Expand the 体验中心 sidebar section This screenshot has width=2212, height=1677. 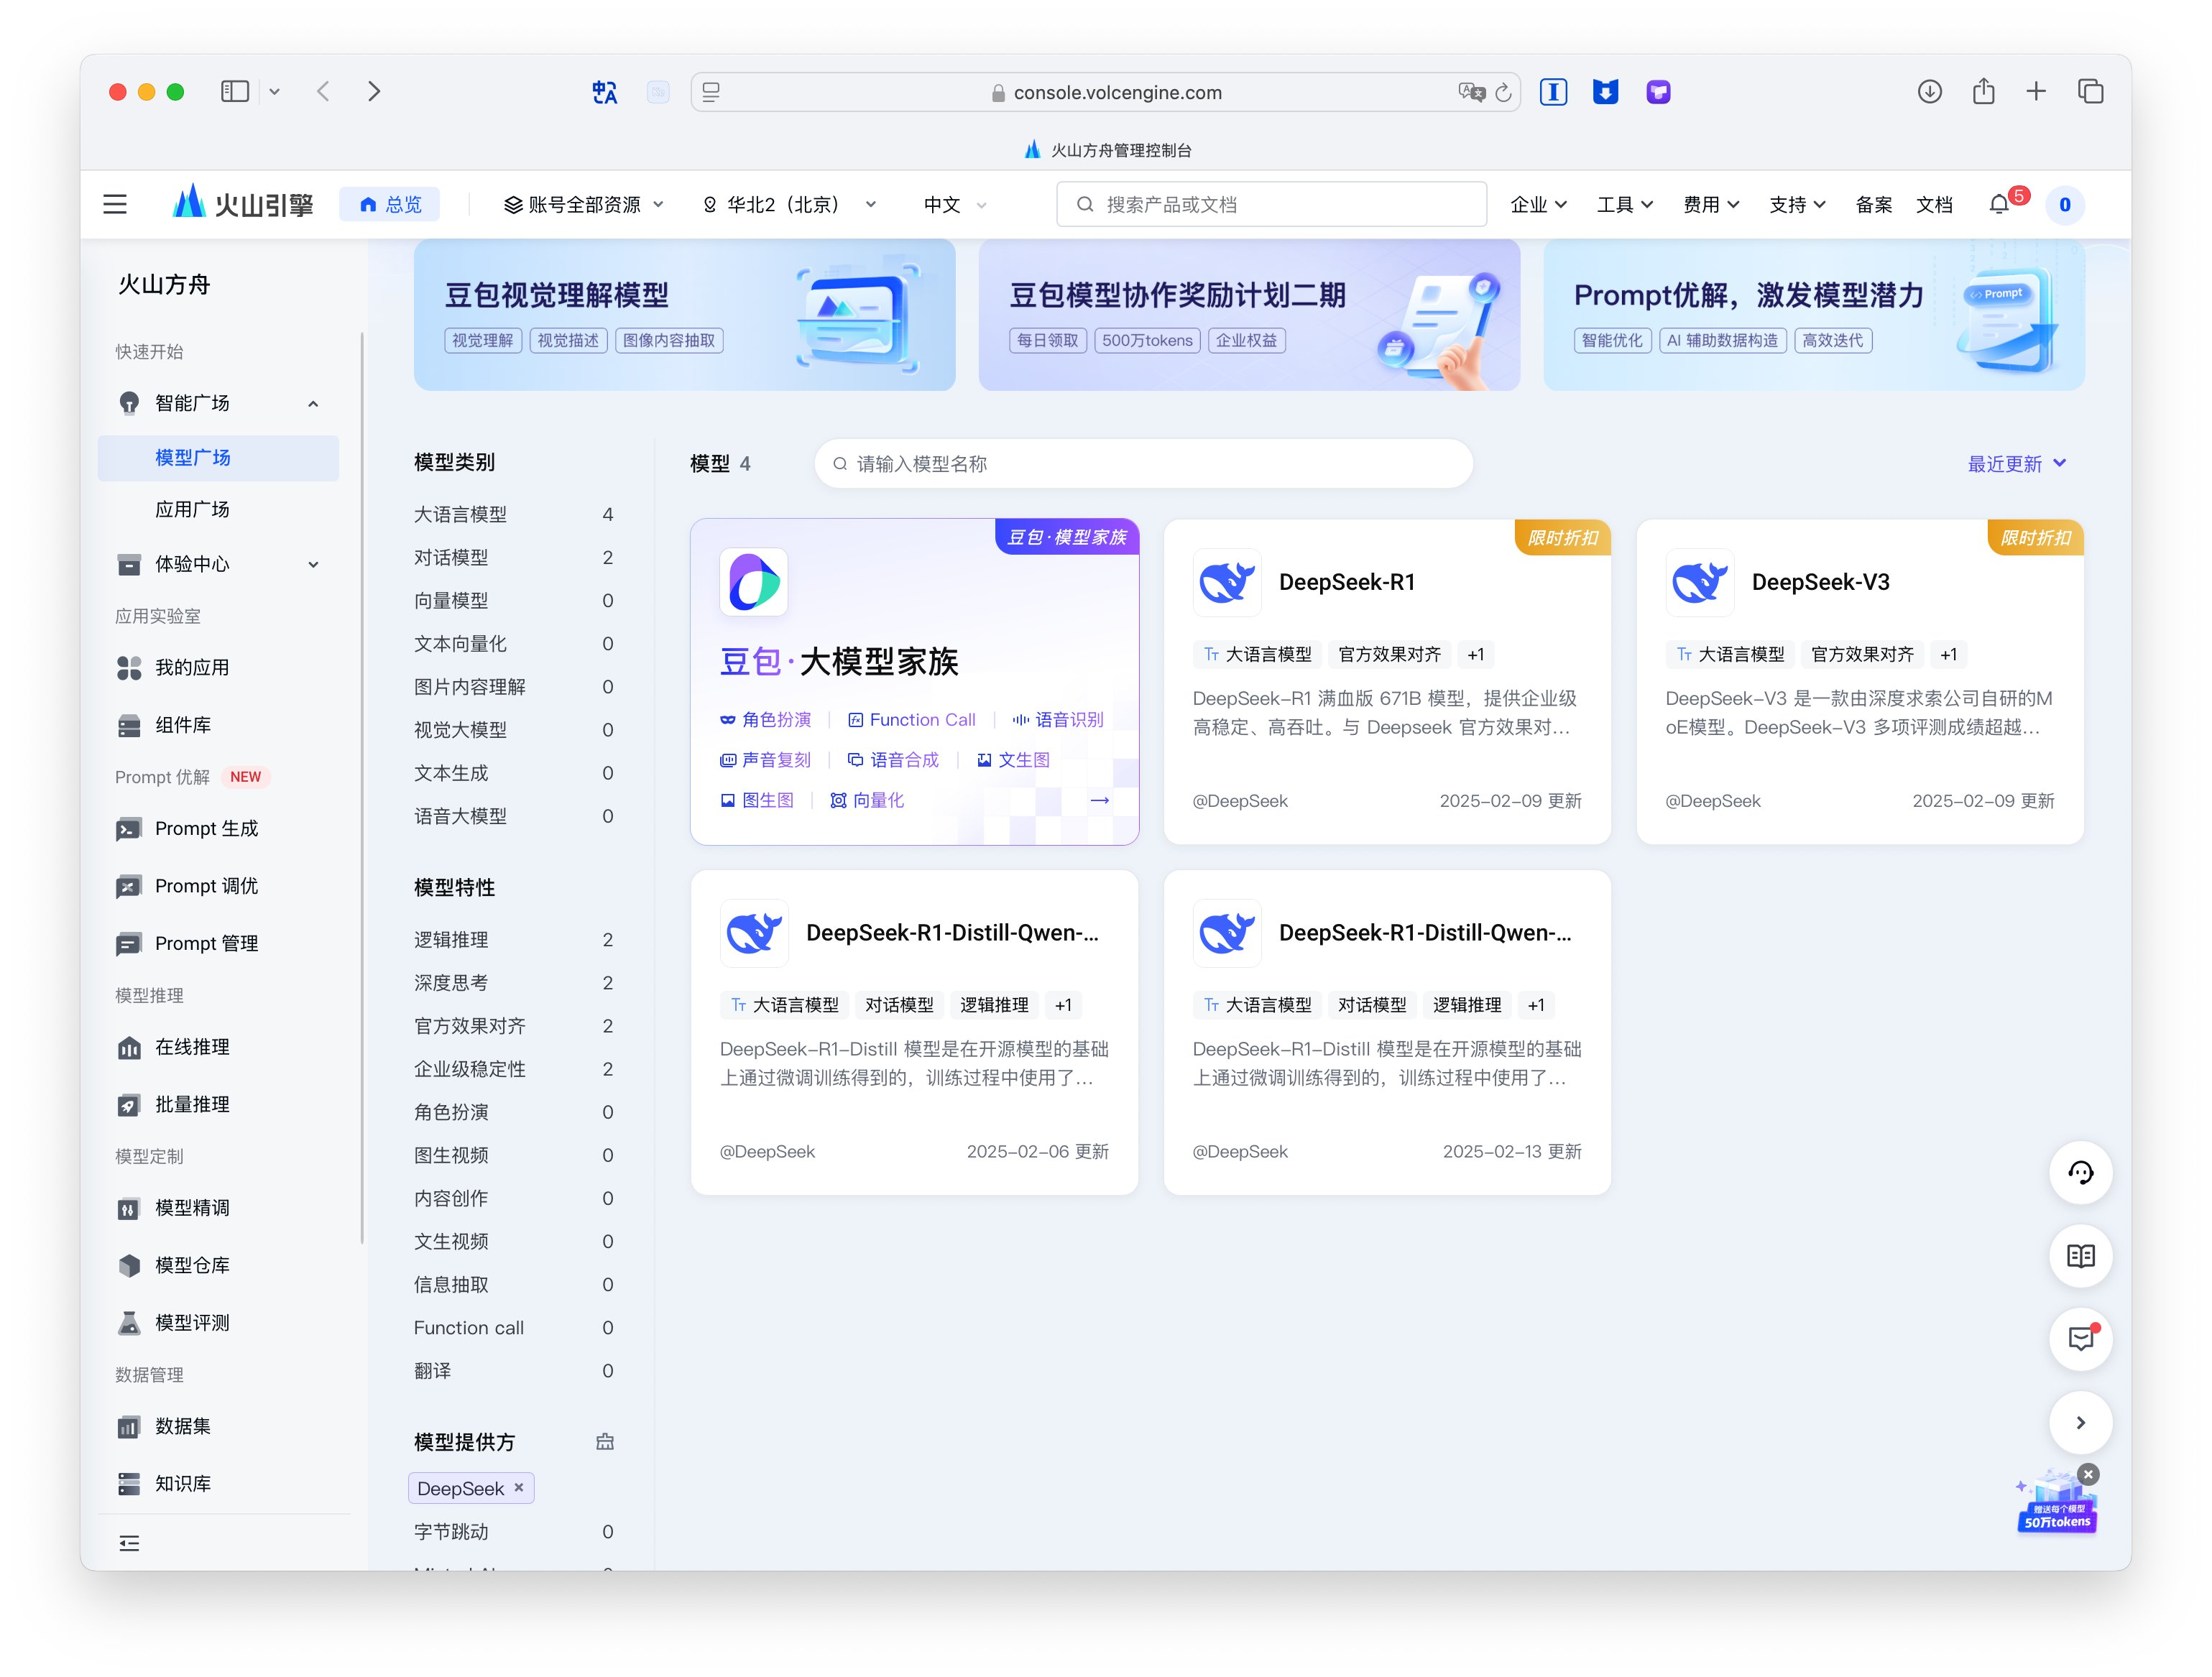[x=313, y=564]
